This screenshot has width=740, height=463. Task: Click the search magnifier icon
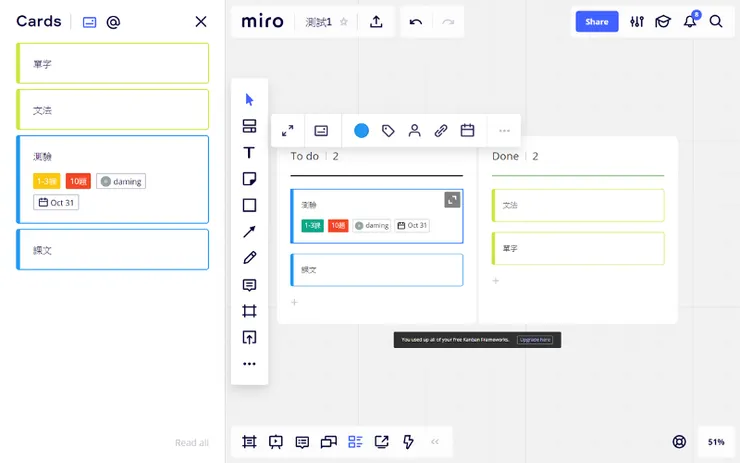716,22
